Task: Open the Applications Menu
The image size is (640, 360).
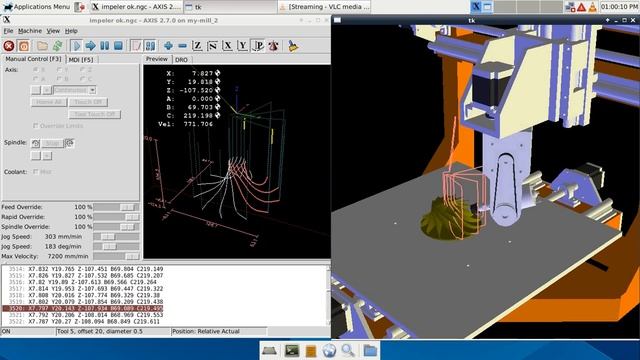Action: [37, 7]
